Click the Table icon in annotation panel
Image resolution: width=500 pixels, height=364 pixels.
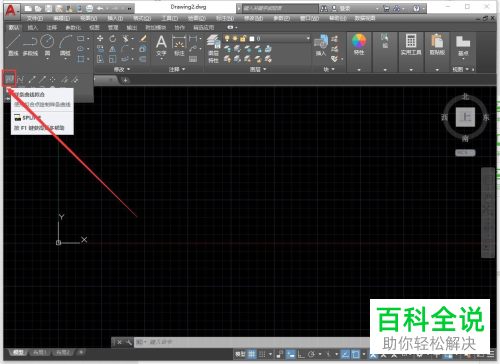(193, 59)
